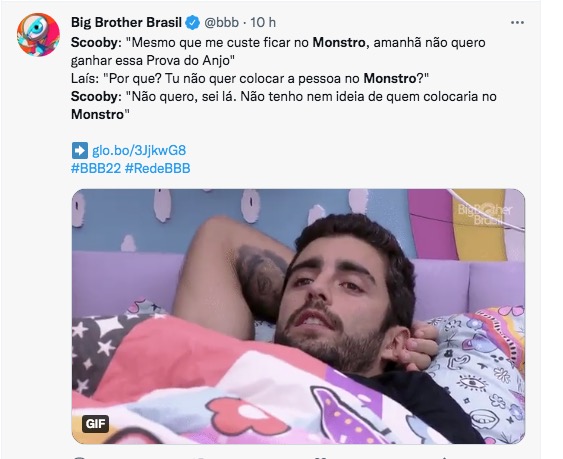Click the GIF badge on the media

(x=95, y=424)
